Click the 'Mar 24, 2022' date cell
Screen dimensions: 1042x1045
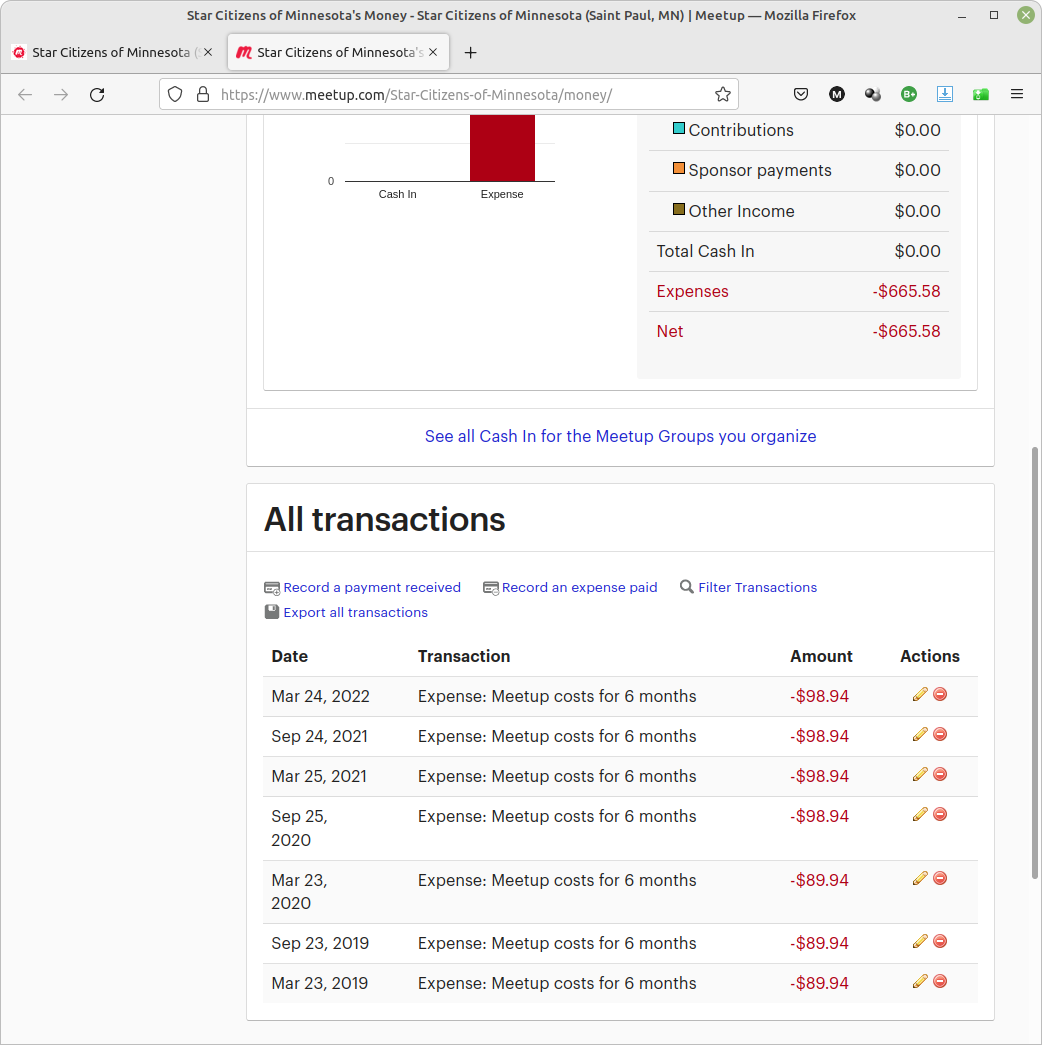320,696
